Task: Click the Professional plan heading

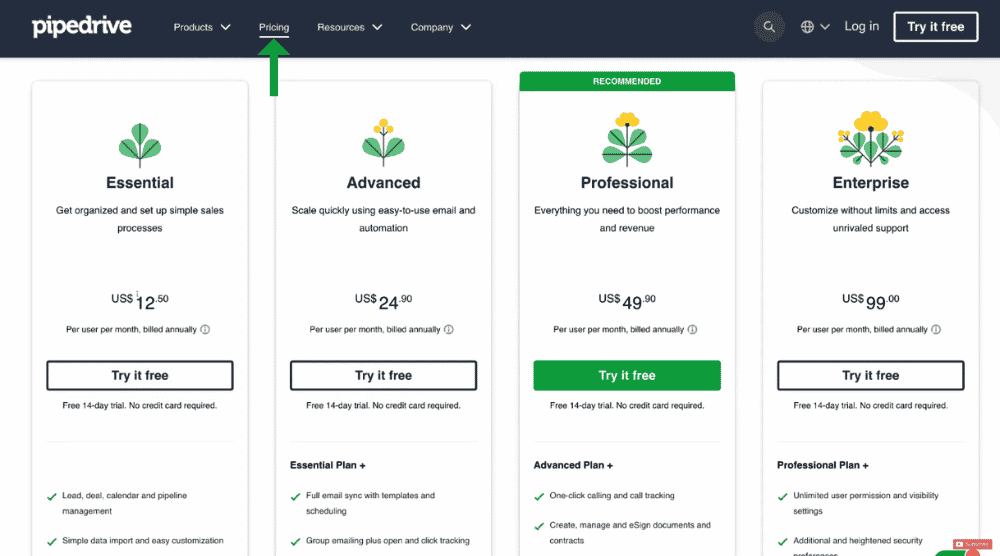Action: click(x=627, y=183)
